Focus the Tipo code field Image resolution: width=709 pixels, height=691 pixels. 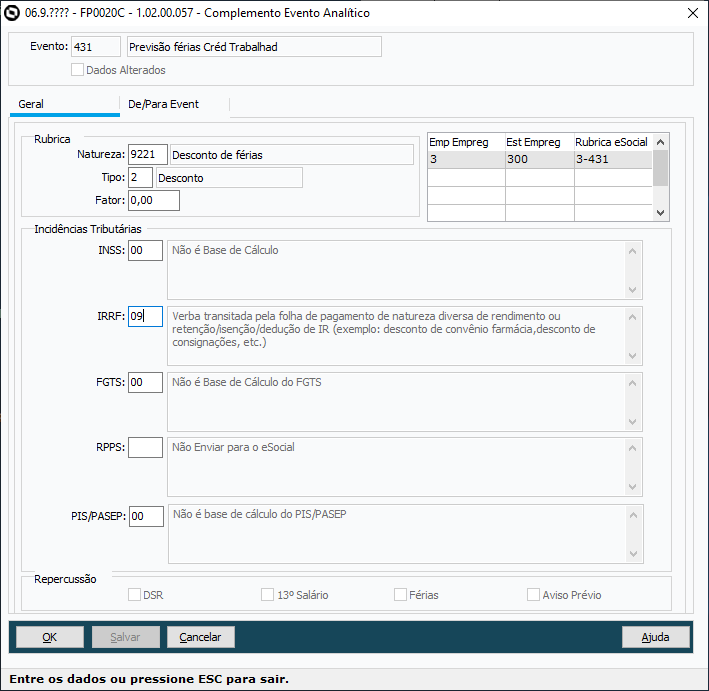click(x=140, y=177)
